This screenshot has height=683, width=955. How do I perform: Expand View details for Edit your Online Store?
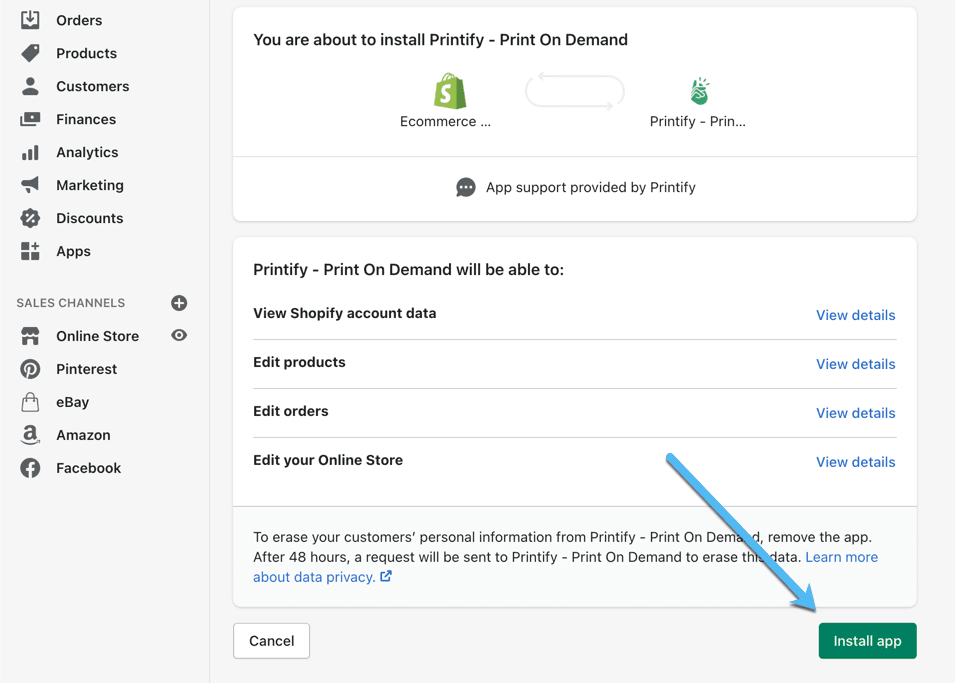(x=856, y=462)
